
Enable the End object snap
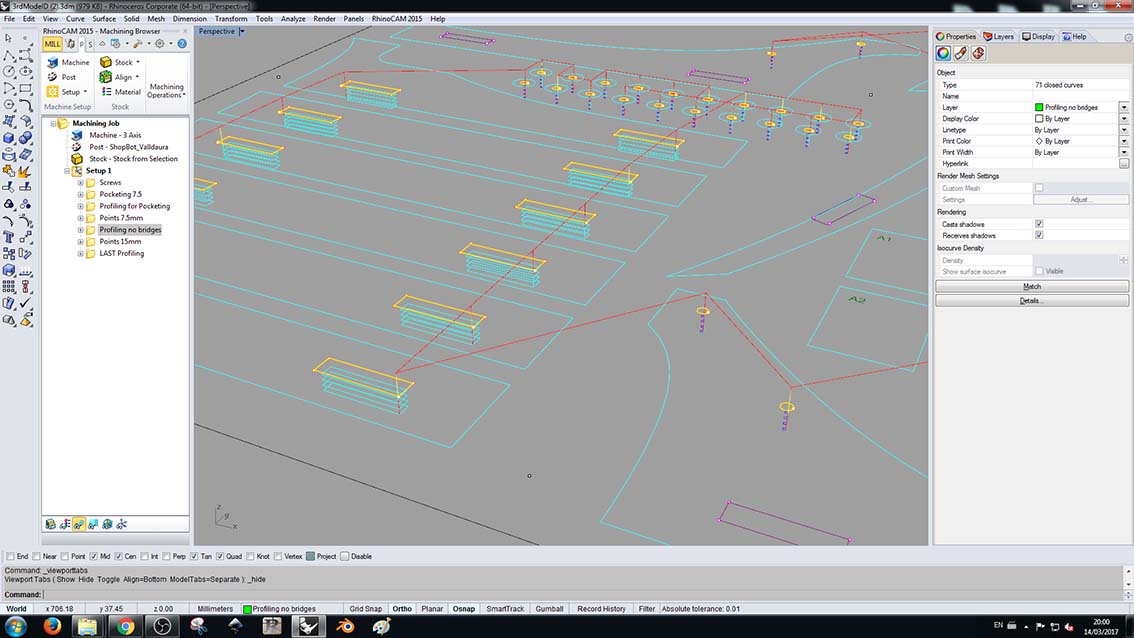point(12,556)
